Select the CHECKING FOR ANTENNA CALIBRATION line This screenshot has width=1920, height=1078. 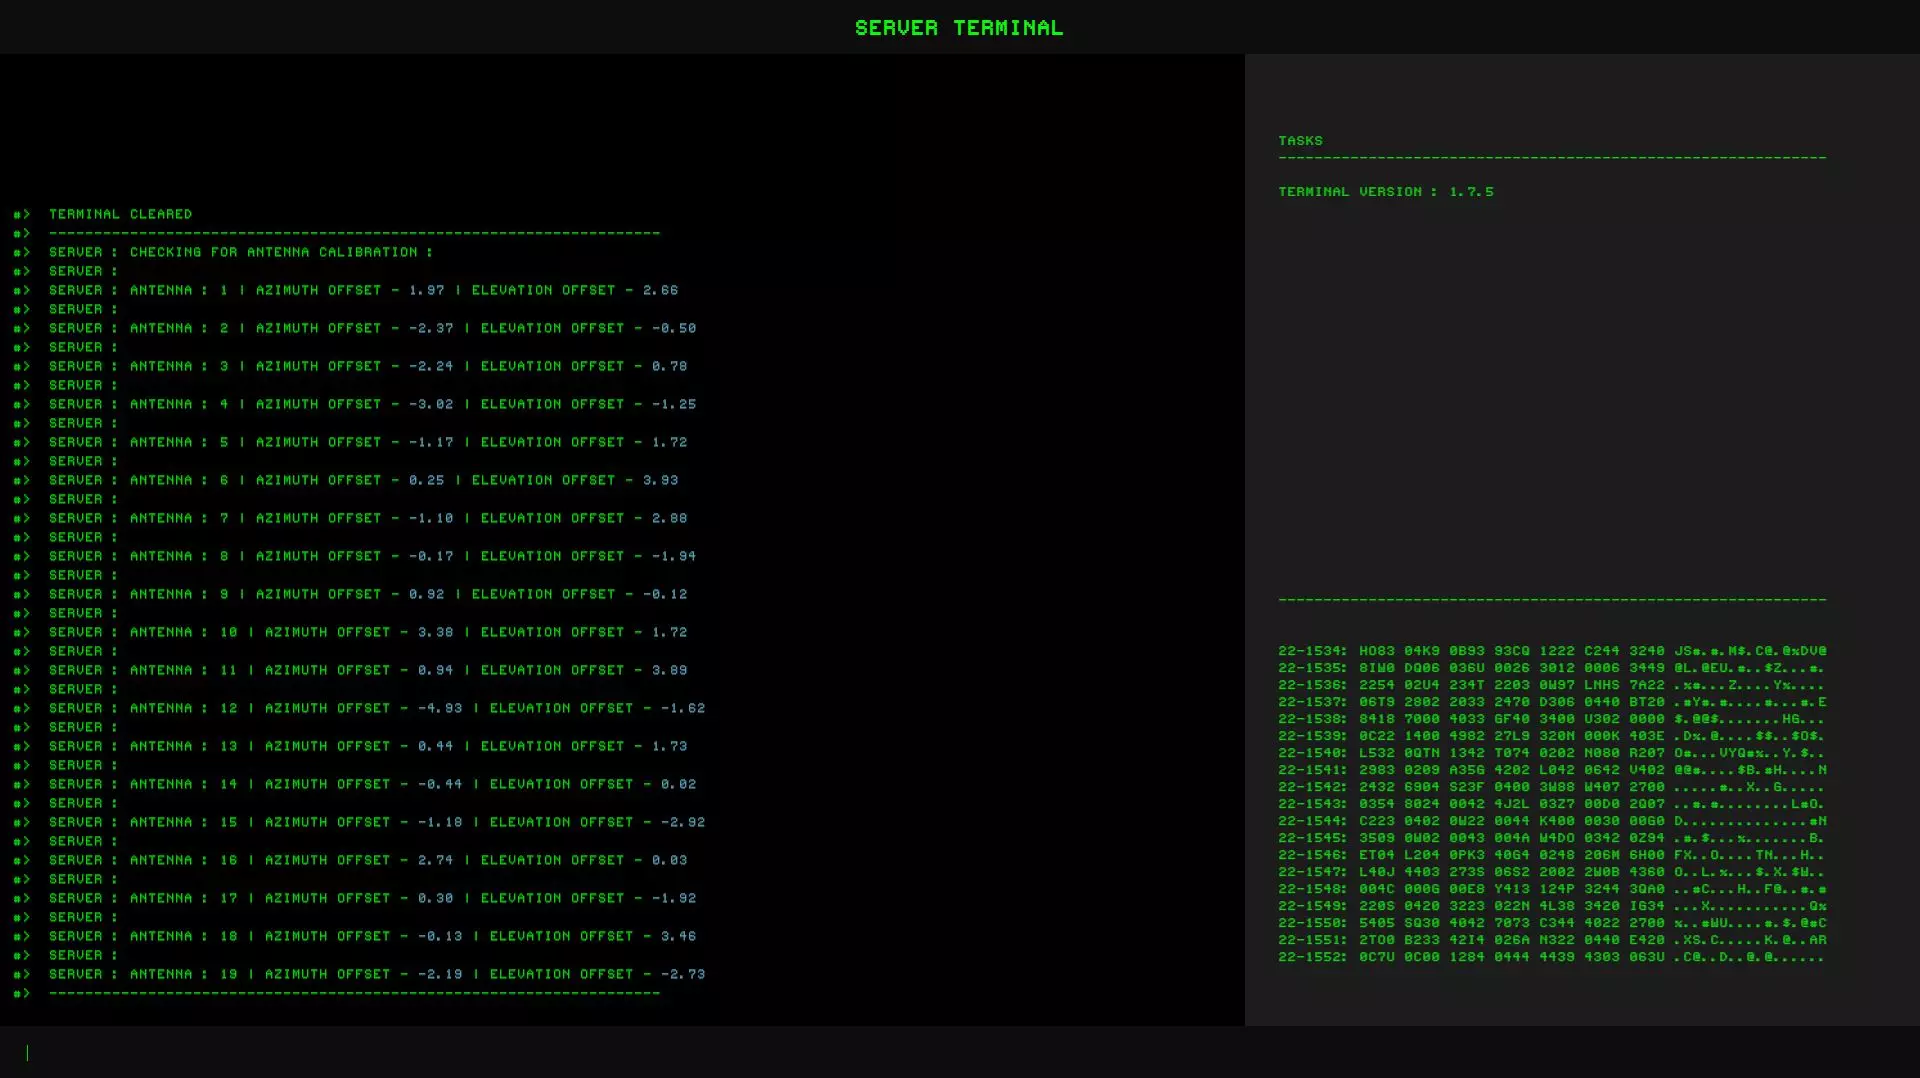240,252
